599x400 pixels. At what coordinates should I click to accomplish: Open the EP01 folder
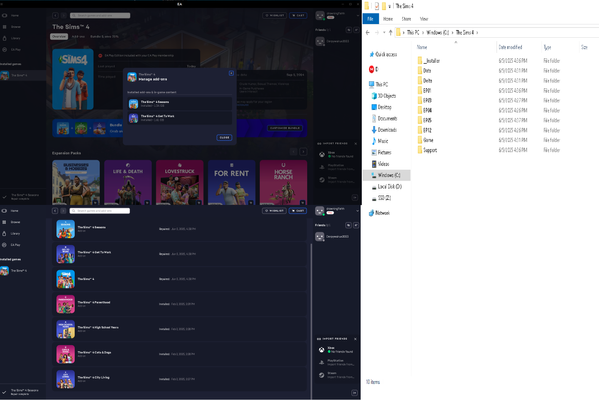[427, 91]
